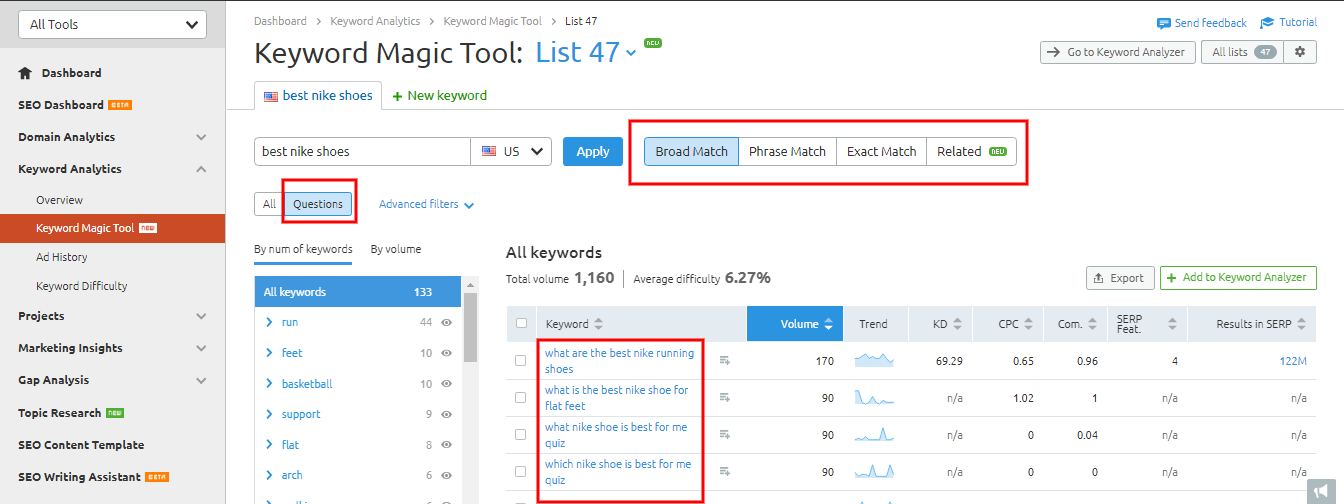Open settings gear icon
Screen dimensions: 1344x504
1300,52
